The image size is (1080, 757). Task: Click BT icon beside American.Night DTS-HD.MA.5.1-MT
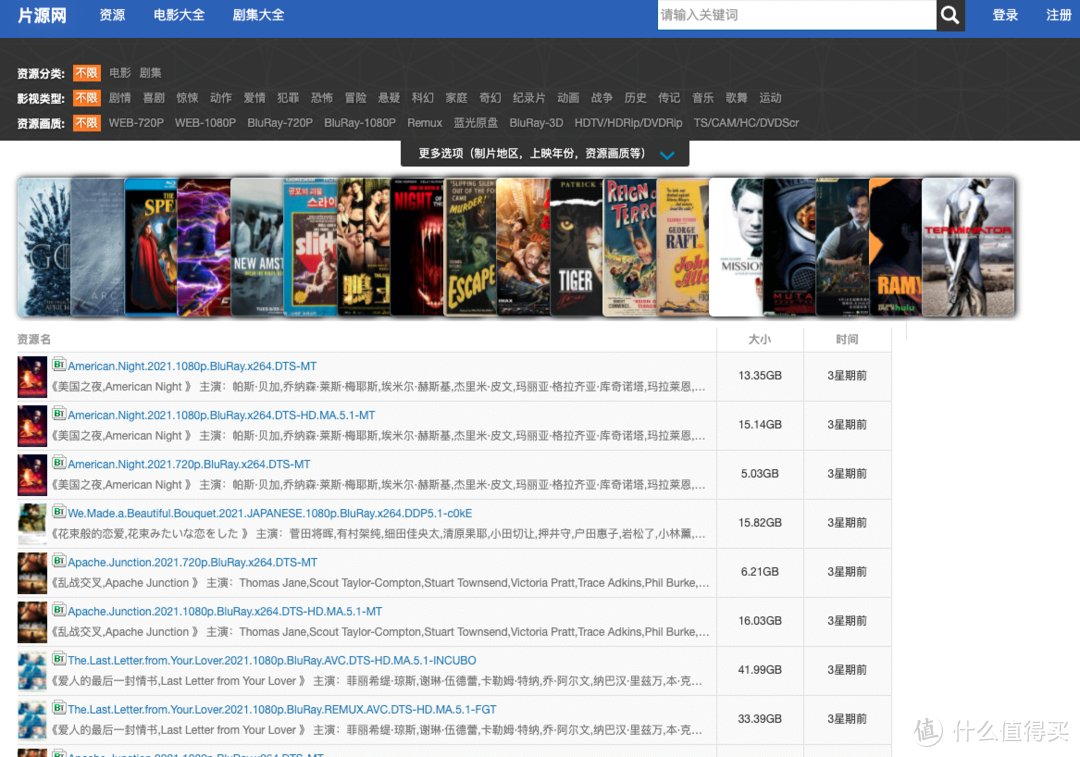(x=59, y=413)
